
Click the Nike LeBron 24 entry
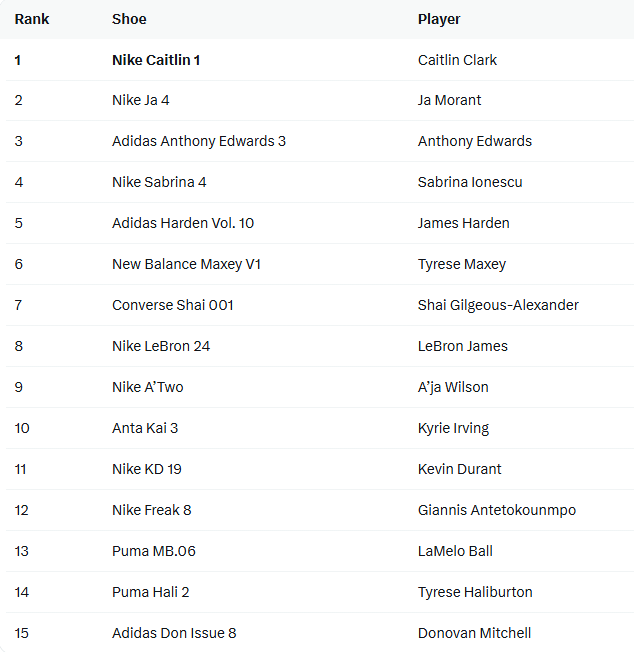coord(161,346)
